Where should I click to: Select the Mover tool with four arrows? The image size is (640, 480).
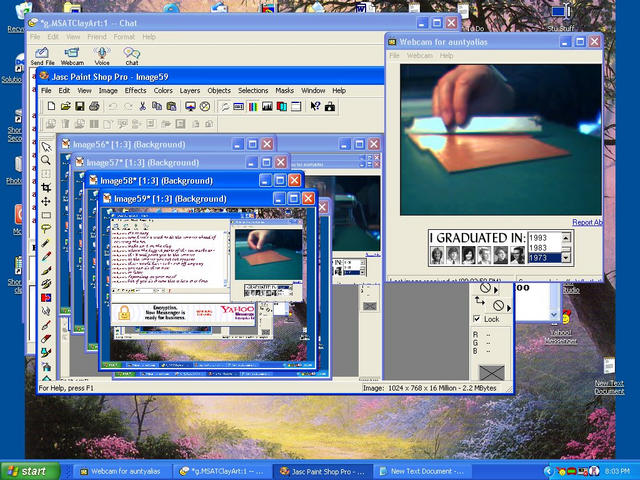(x=46, y=201)
